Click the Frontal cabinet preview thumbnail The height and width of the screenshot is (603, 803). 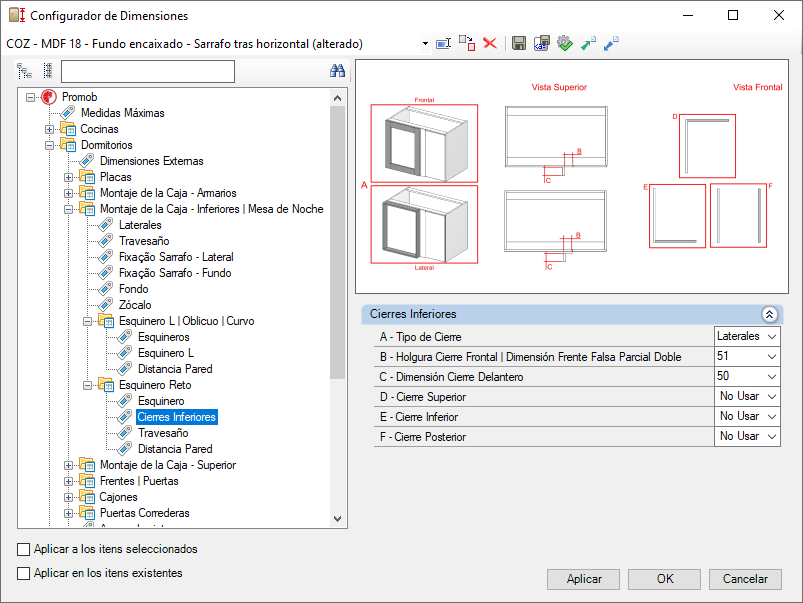(x=424, y=143)
